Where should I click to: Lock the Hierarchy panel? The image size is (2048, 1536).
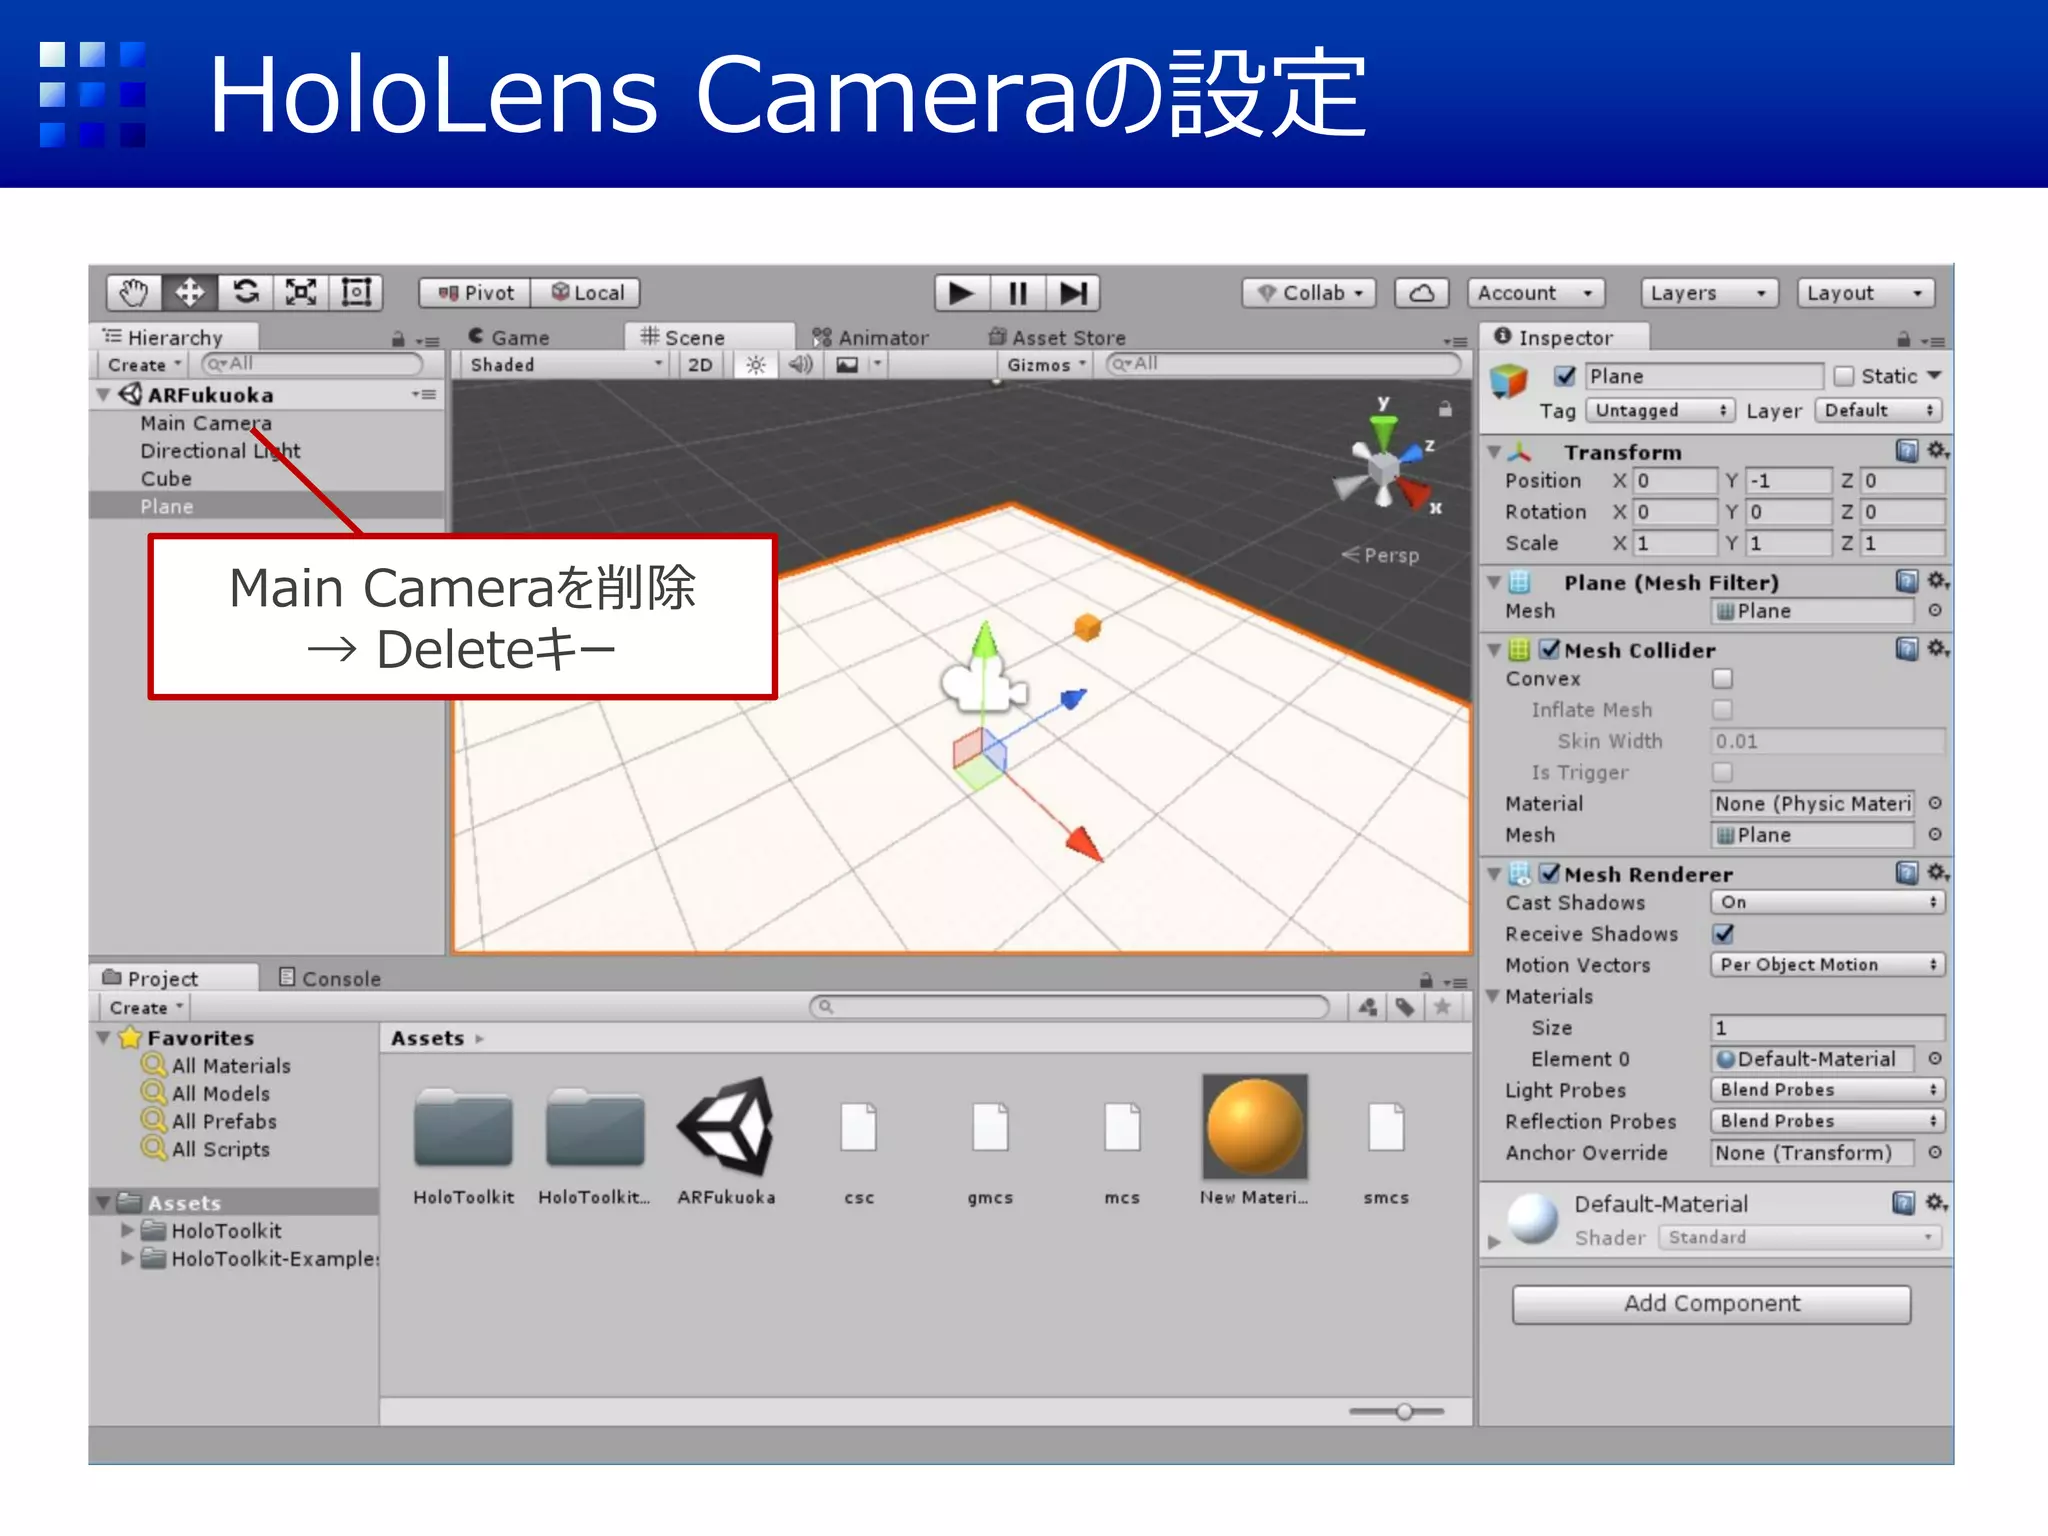398,340
